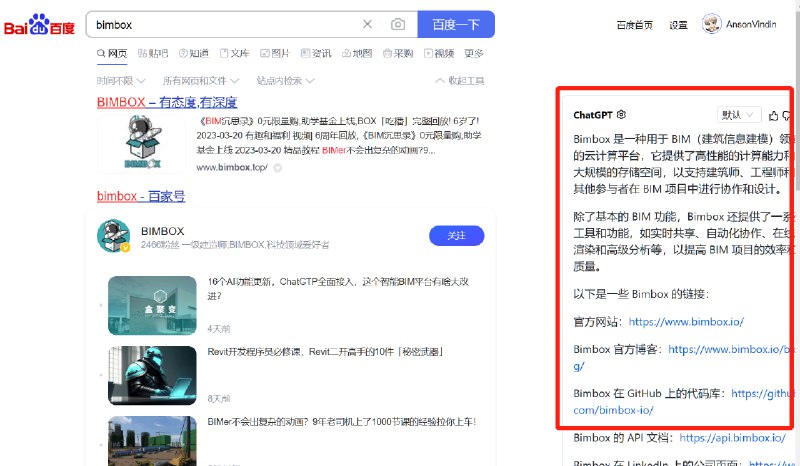Open the 文库 tab
This screenshot has height=466, width=800.
point(235,53)
